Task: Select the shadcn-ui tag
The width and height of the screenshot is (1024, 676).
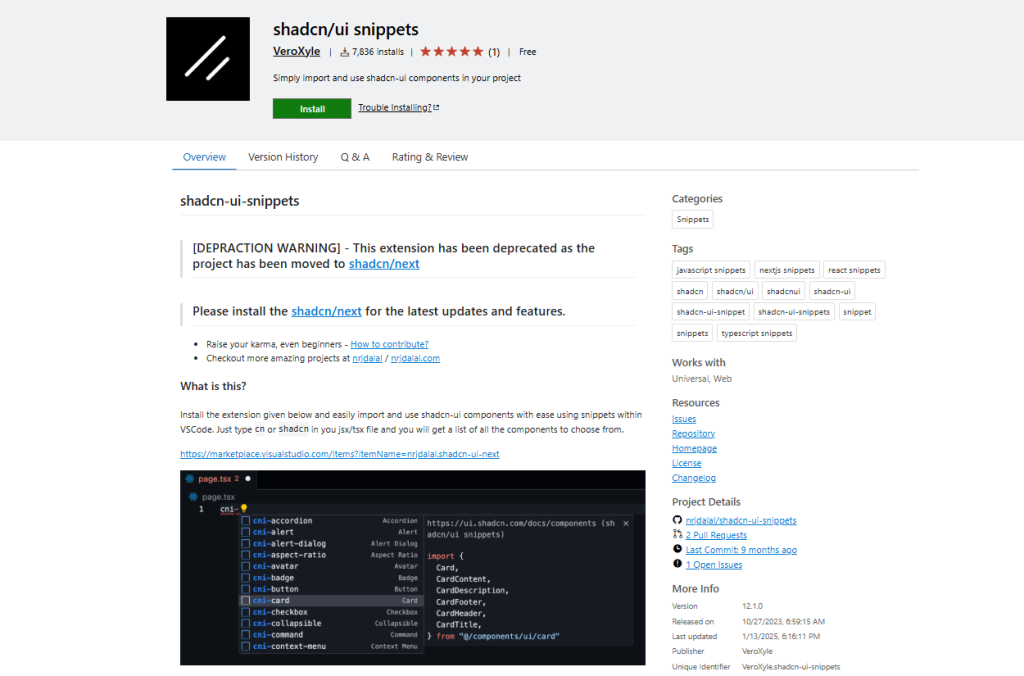Action: pos(832,291)
